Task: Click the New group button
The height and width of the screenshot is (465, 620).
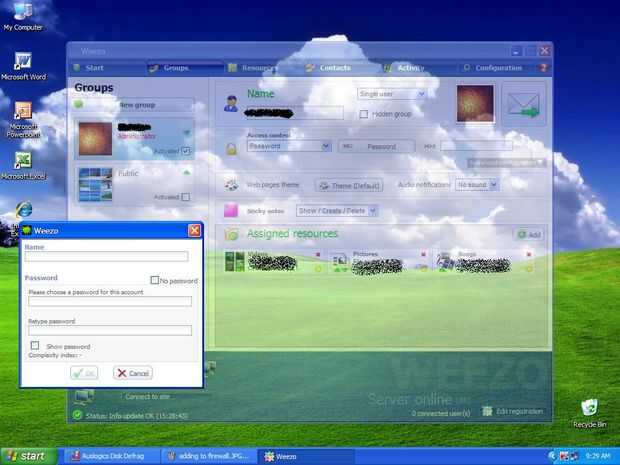Action: click(x=133, y=105)
